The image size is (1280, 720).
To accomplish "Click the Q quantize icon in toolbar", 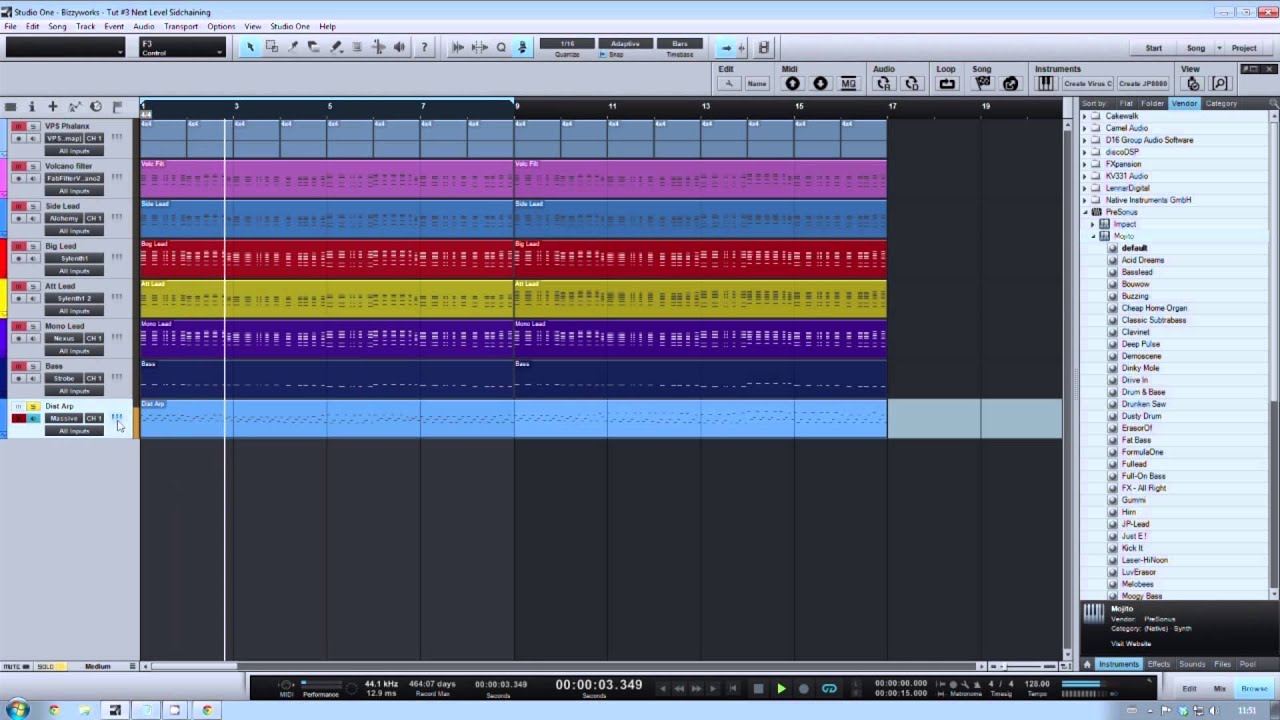I will (x=501, y=47).
